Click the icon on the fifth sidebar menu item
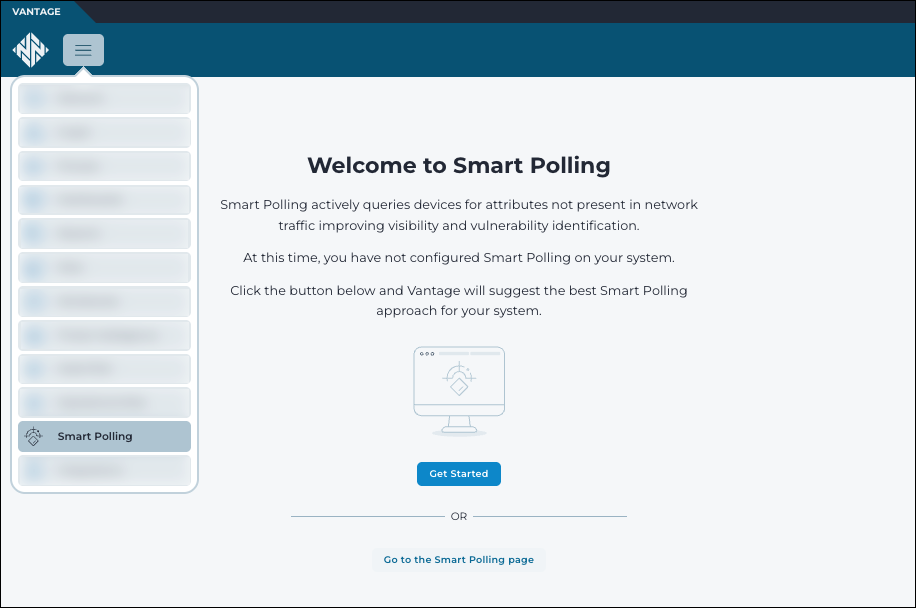The height and width of the screenshot is (608, 916). (34, 233)
